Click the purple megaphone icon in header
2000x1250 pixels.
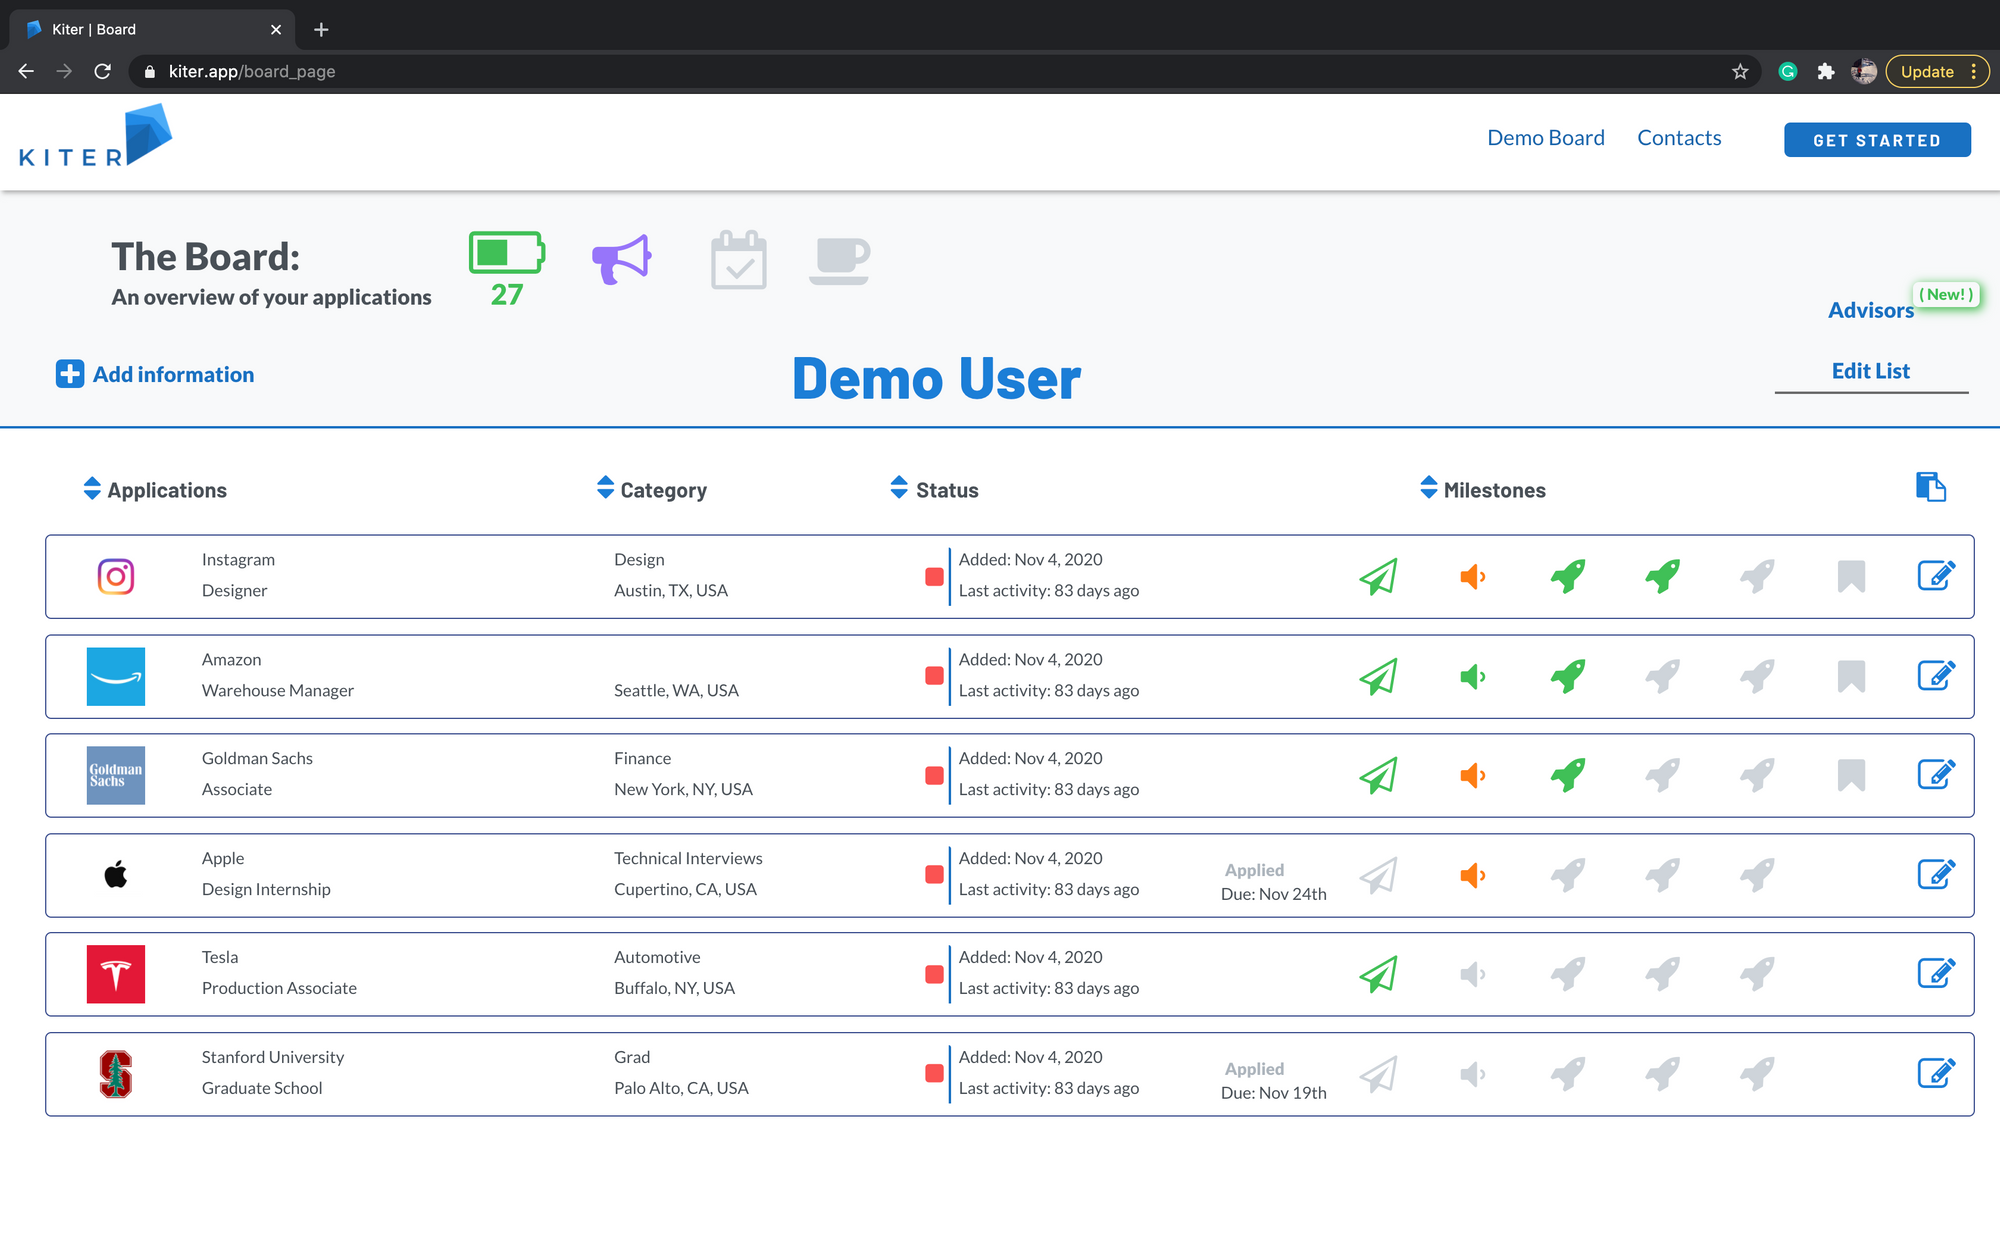[x=621, y=259]
